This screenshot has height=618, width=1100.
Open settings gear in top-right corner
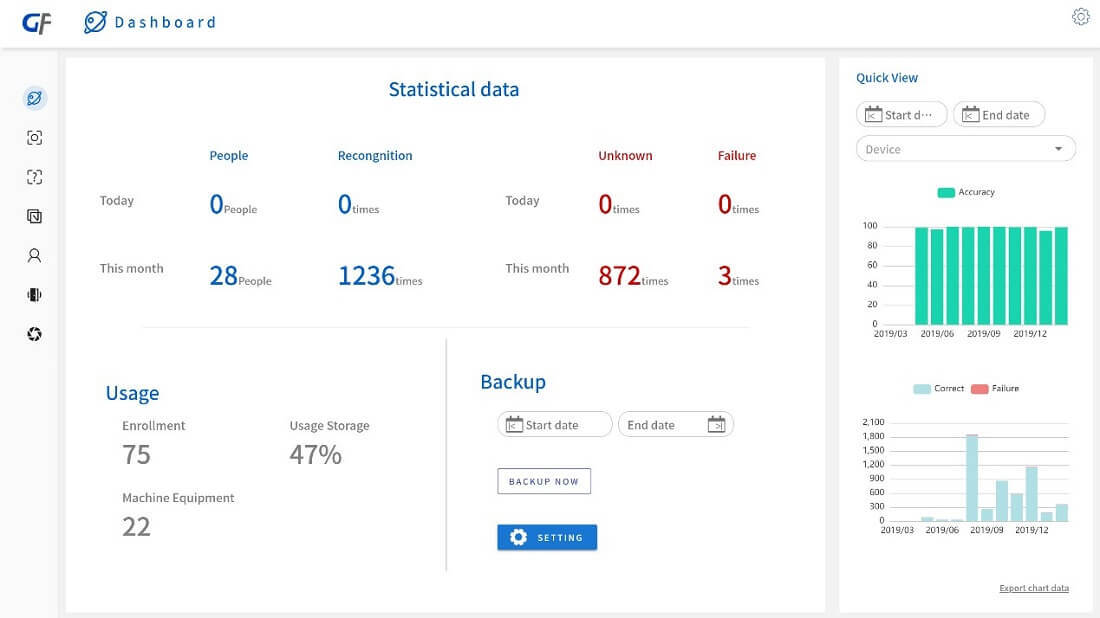[1081, 17]
